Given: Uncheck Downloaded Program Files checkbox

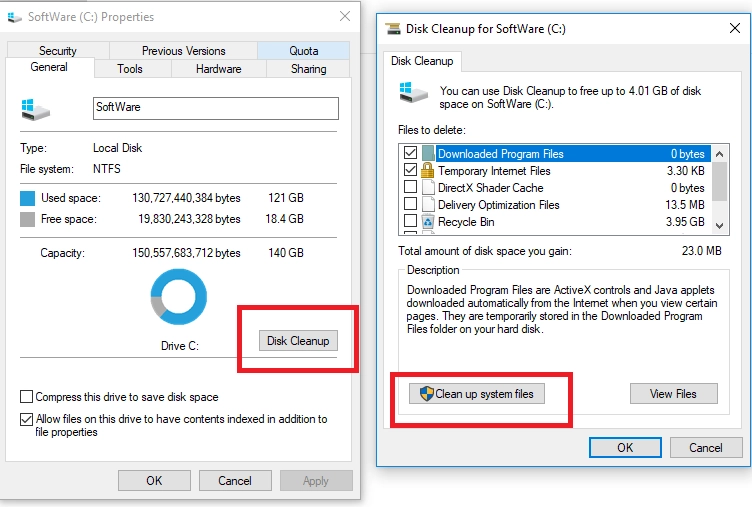Looking at the screenshot, I should point(410,153).
